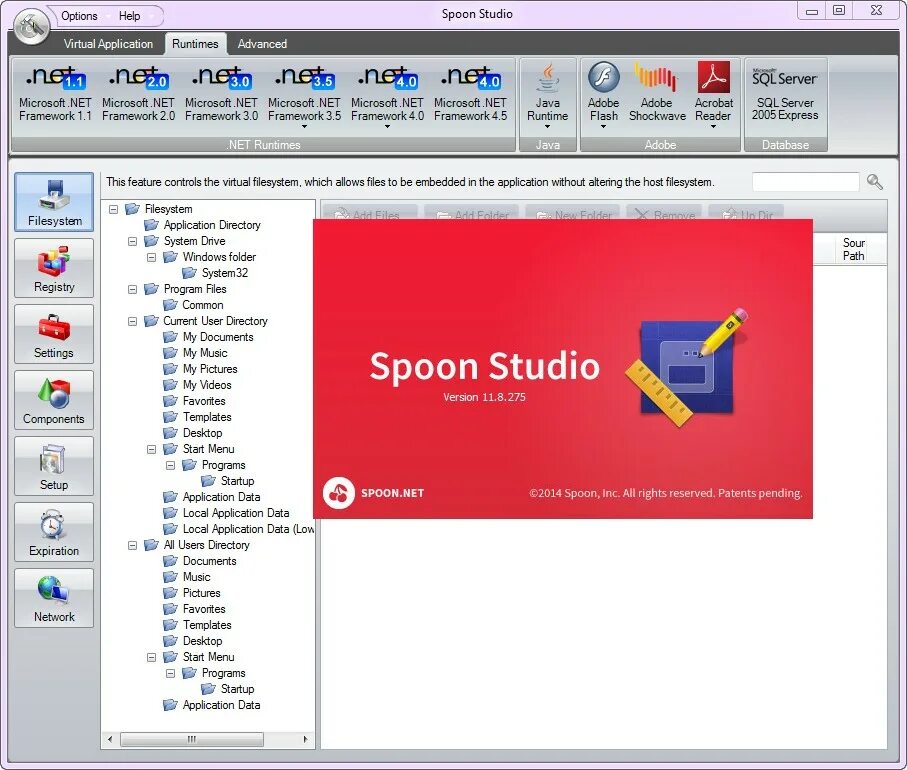Image resolution: width=907 pixels, height=770 pixels.
Task: Click the Spoon.net cherry logo on splash
Action: pos(338,493)
